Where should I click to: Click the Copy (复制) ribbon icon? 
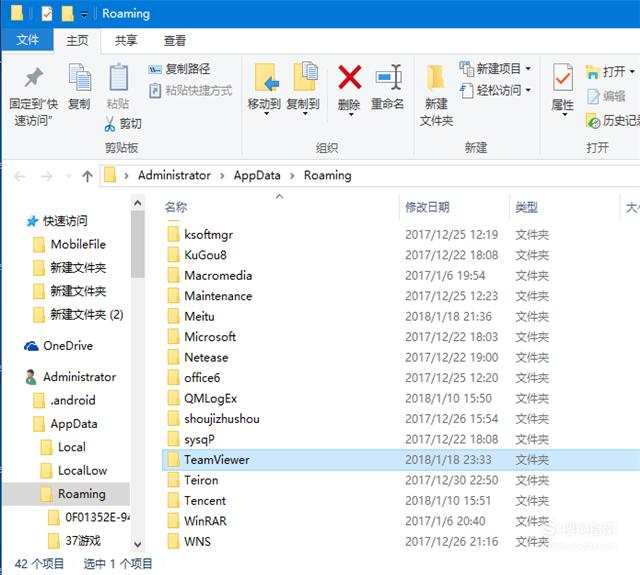click(80, 78)
